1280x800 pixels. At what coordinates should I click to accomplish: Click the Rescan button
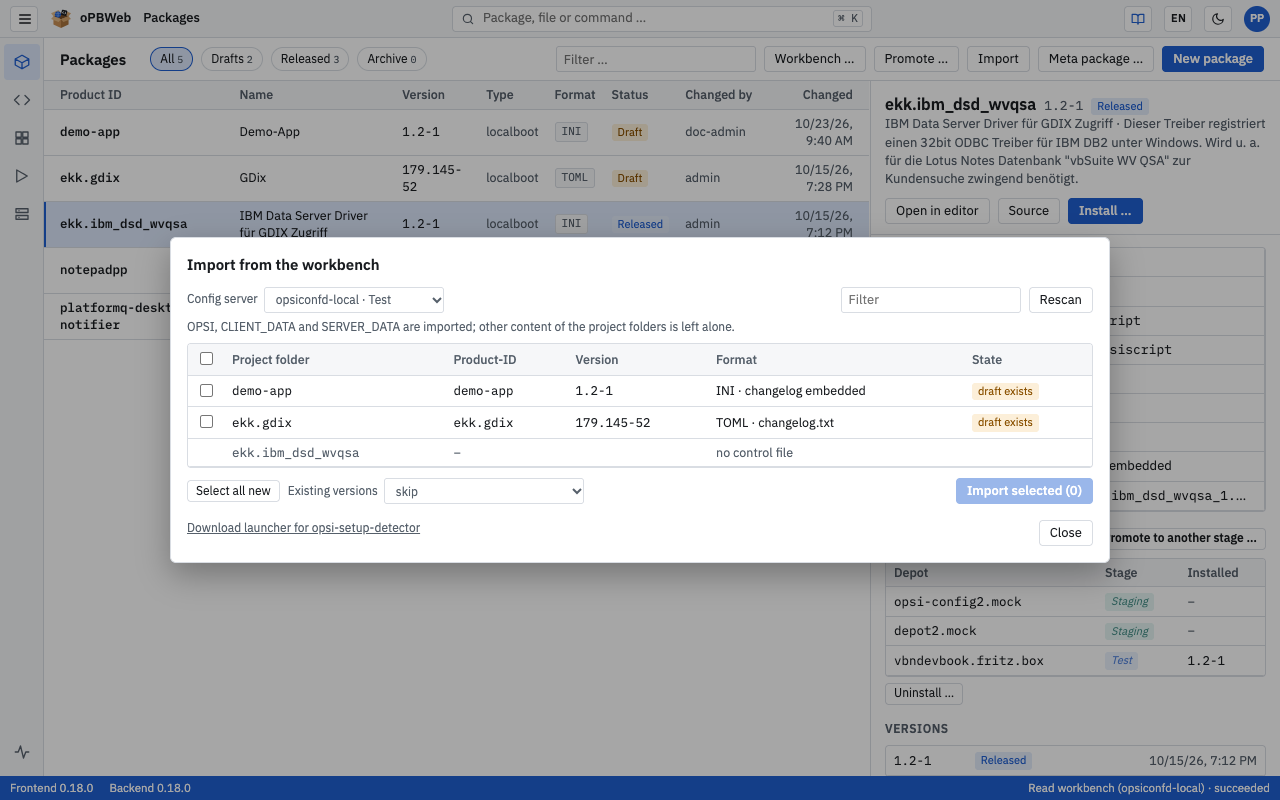click(x=1061, y=300)
